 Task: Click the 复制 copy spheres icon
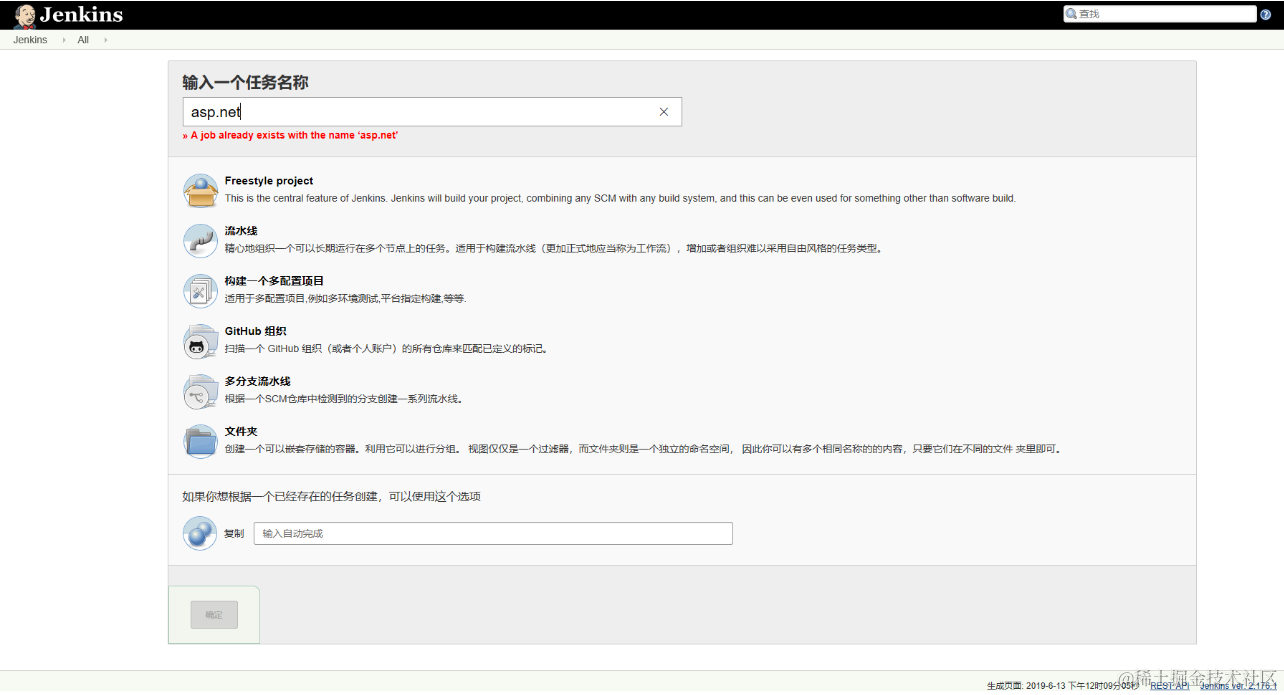click(200, 533)
